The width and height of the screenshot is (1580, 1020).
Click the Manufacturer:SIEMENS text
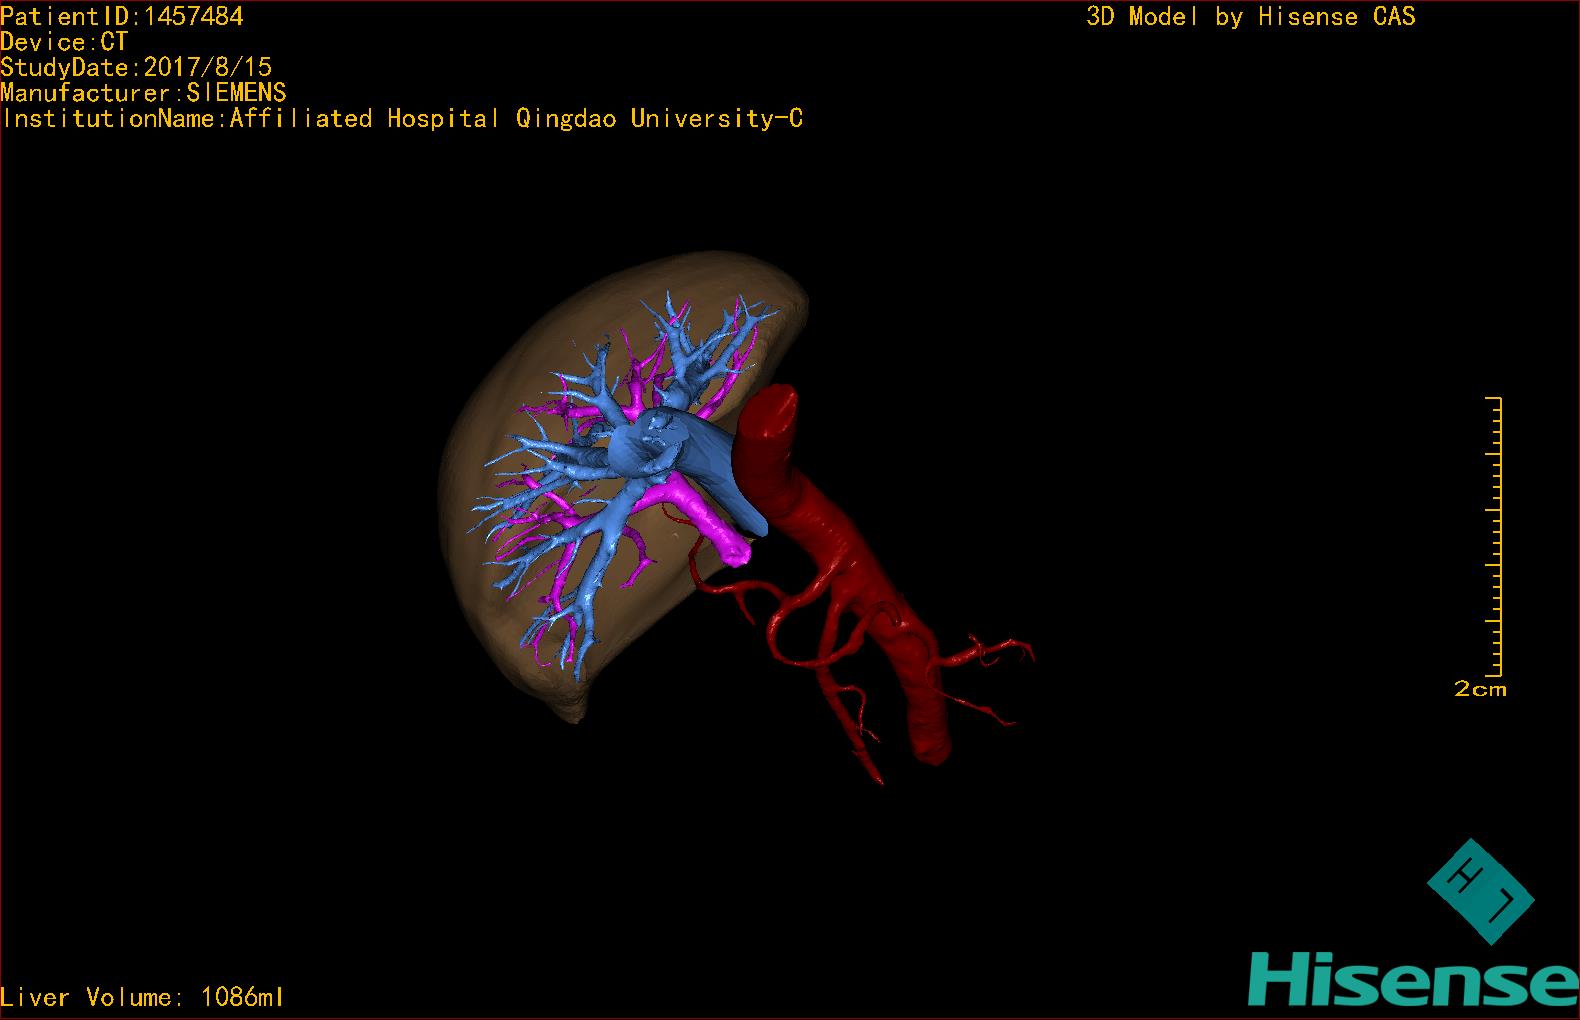pos(144,93)
